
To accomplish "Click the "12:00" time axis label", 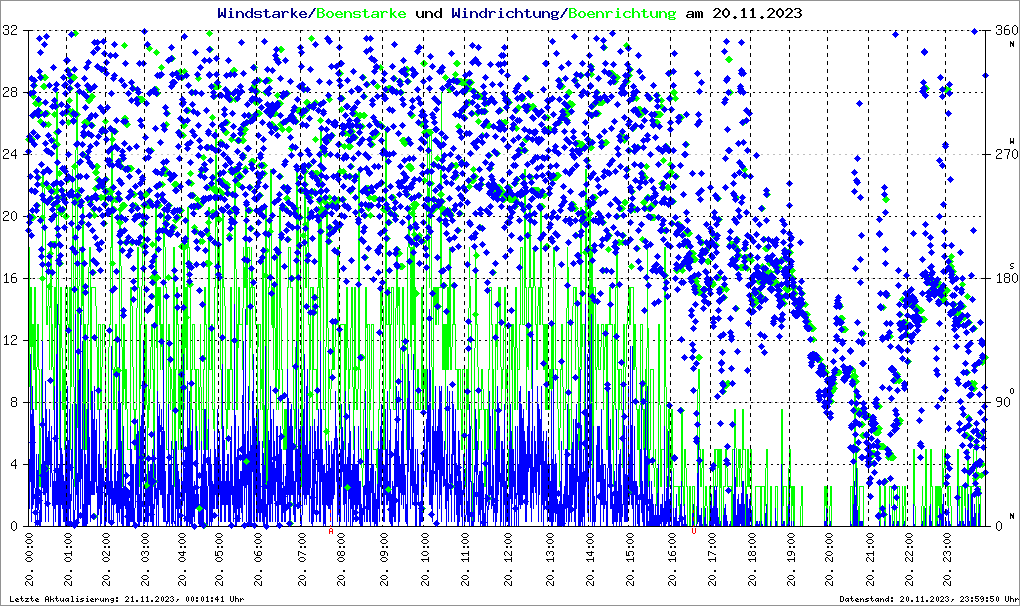I will [x=507, y=546].
